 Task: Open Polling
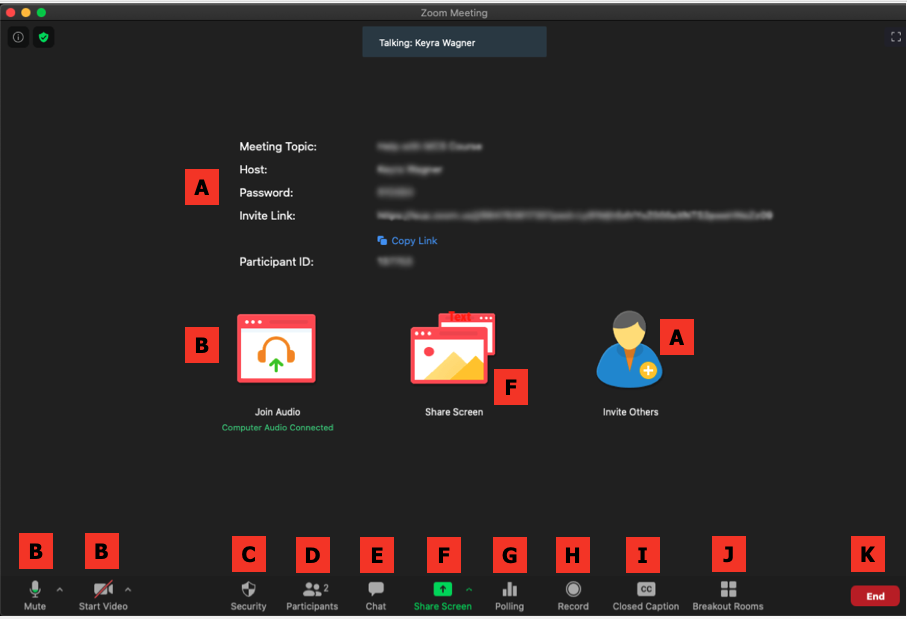pyautogui.click(x=510, y=596)
